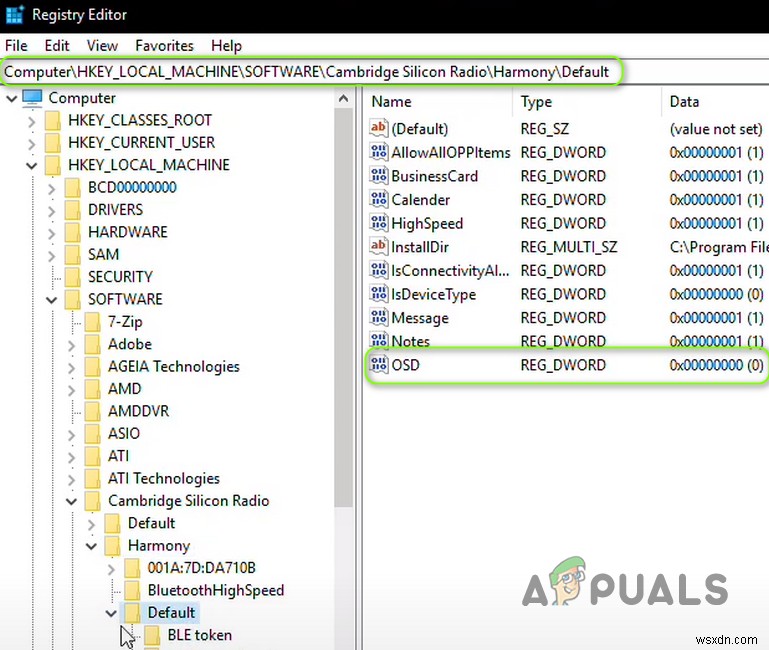Screen dimensions: 769x650
Task: Click the ASIO folder icon
Action: point(93,434)
